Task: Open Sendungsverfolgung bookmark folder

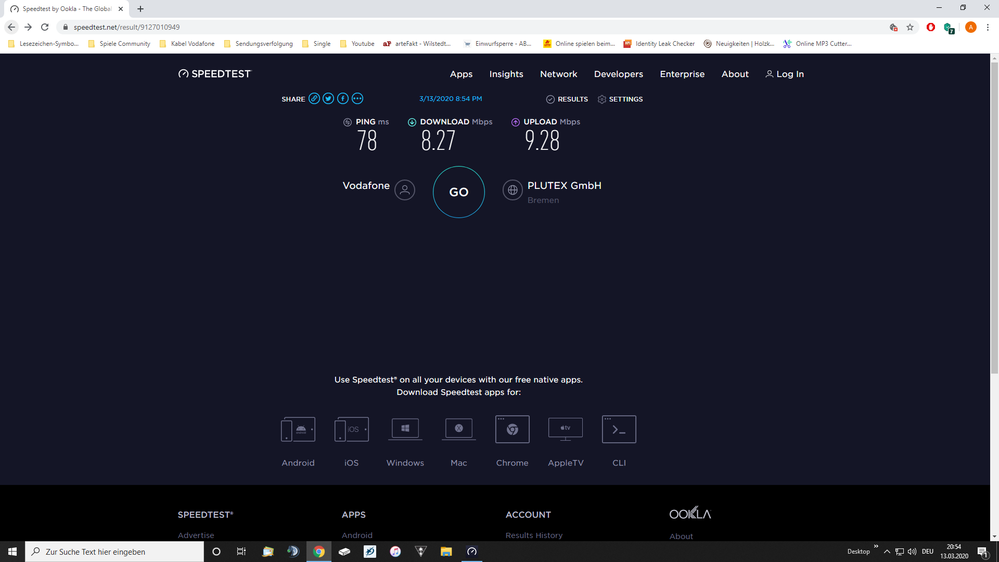Action: point(258,44)
